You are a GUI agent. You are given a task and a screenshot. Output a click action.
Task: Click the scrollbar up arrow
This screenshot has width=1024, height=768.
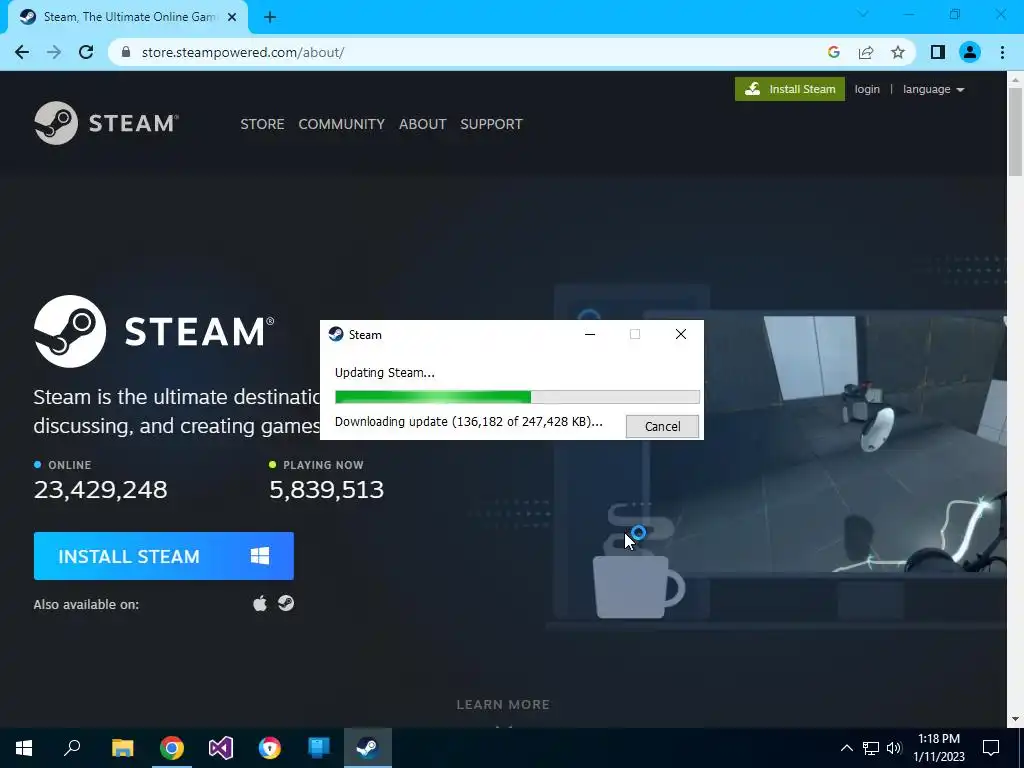tap(1015, 79)
